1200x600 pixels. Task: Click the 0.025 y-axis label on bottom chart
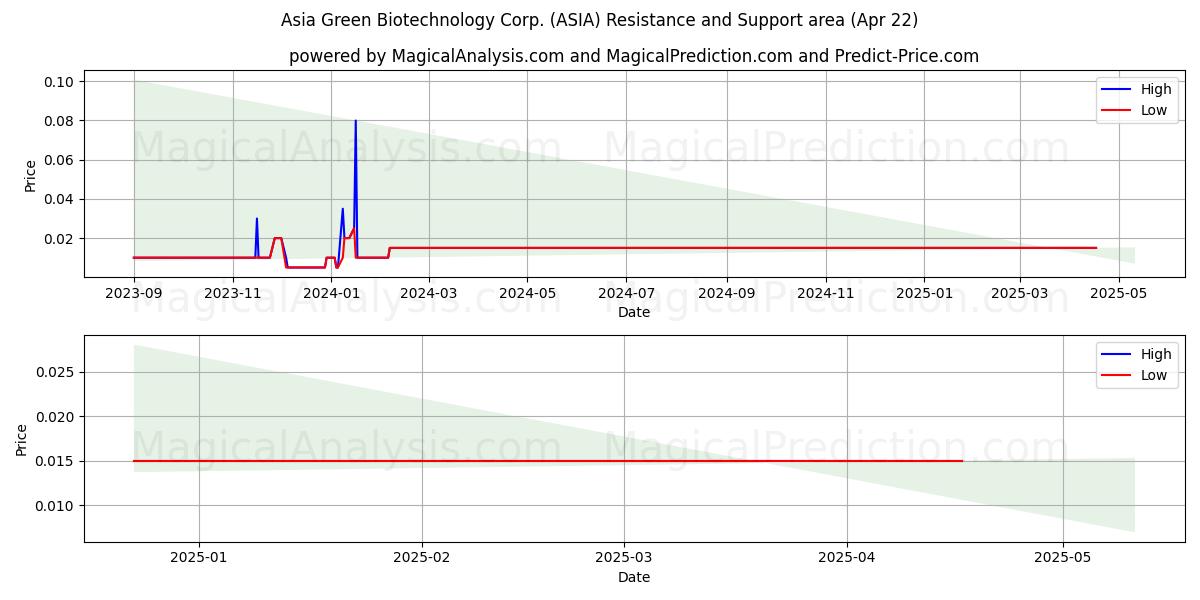tap(55, 373)
